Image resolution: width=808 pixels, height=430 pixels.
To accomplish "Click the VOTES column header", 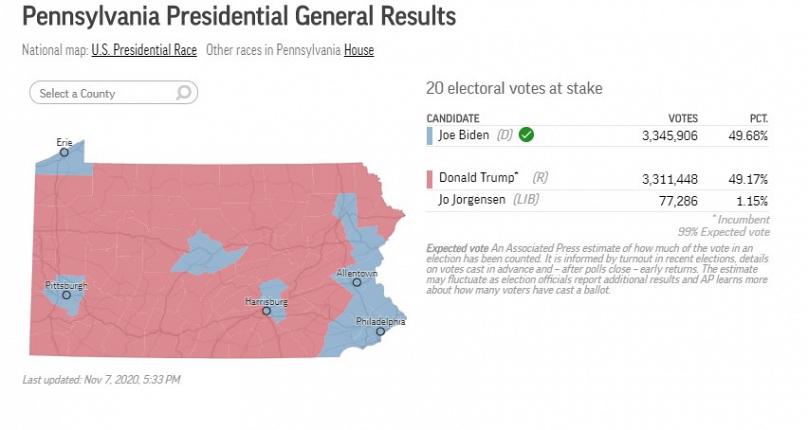I will pyautogui.click(x=683, y=119).
